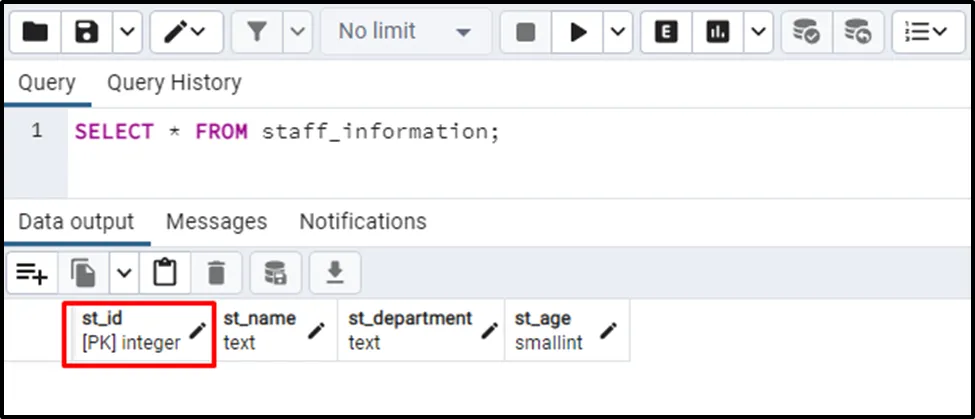Screen dimensions: 975x419
Task: Click the Open File folder icon
Action: click(35, 32)
